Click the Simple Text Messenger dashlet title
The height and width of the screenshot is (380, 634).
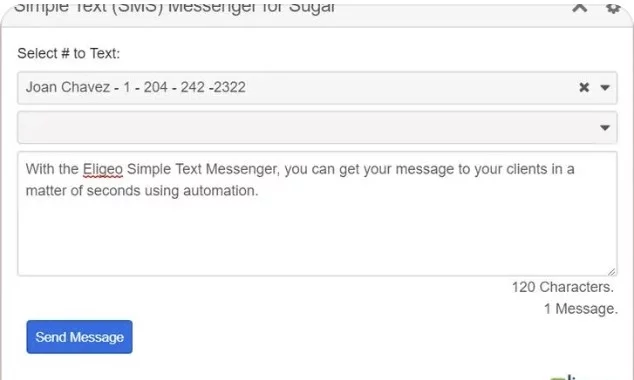tap(175, 7)
